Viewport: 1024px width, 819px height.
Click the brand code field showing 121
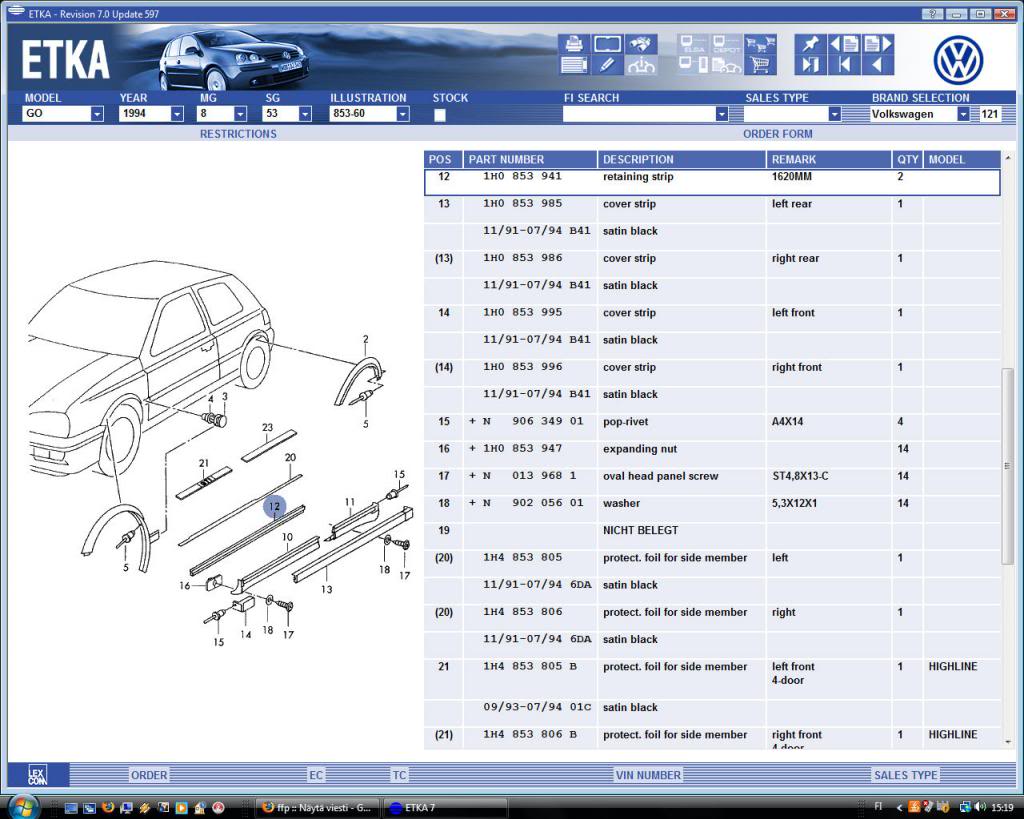(x=989, y=114)
